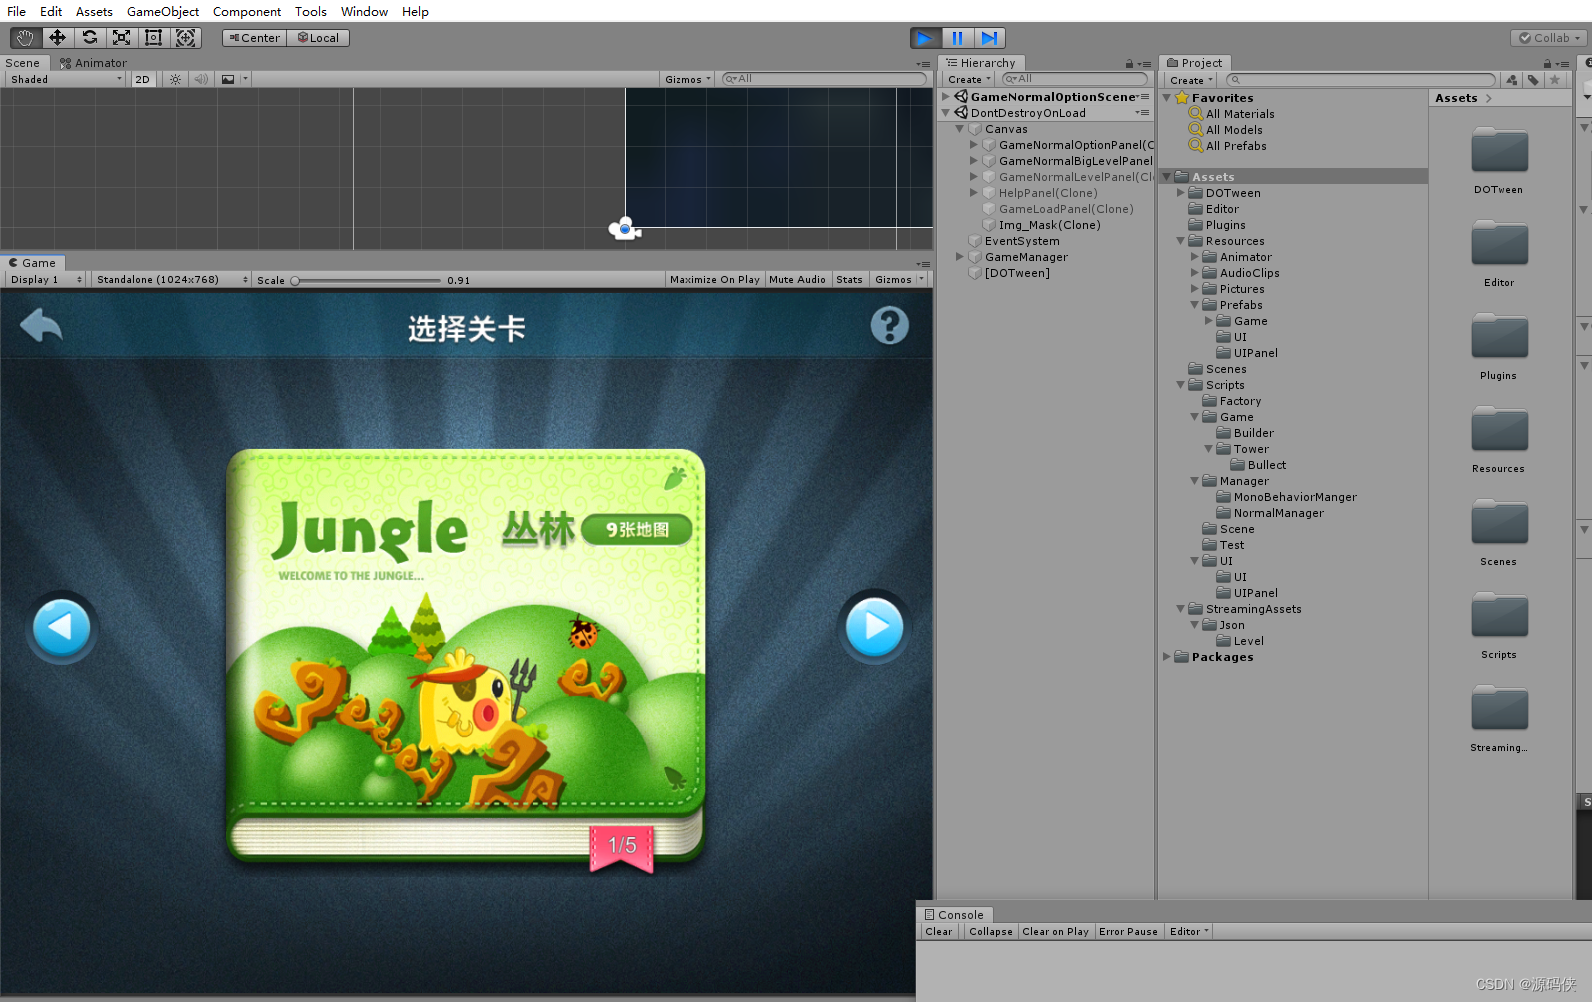
Task: Open the GameObject menu
Action: click(x=163, y=12)
